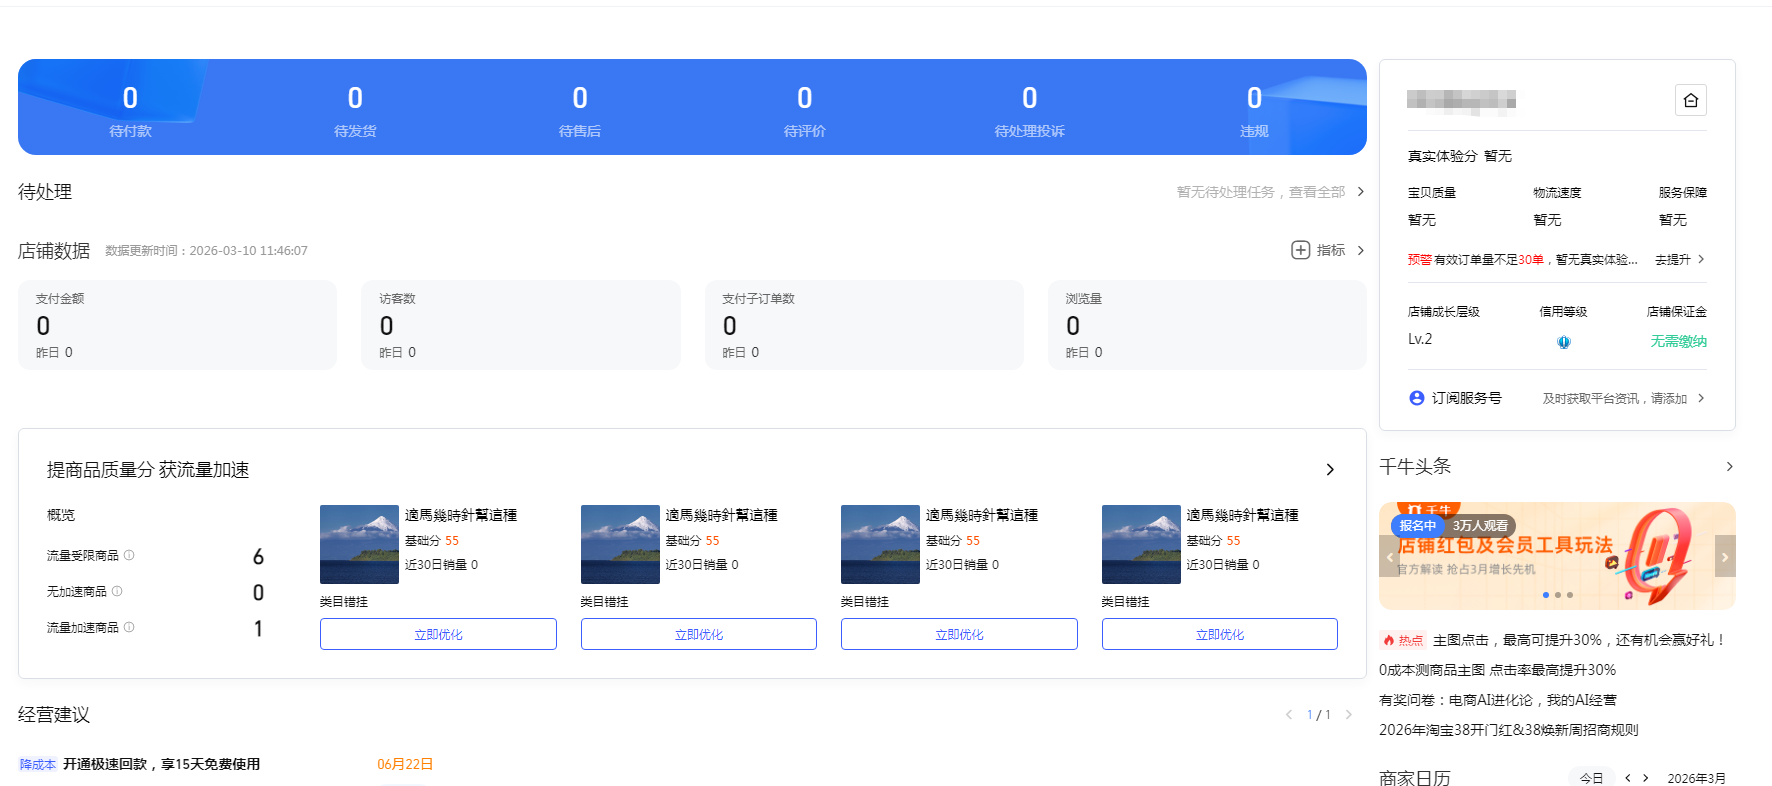Expand the 指标 chevron arrow
The width and height of the screenshot is (1772, 786).
click(x=1360, y=250)
